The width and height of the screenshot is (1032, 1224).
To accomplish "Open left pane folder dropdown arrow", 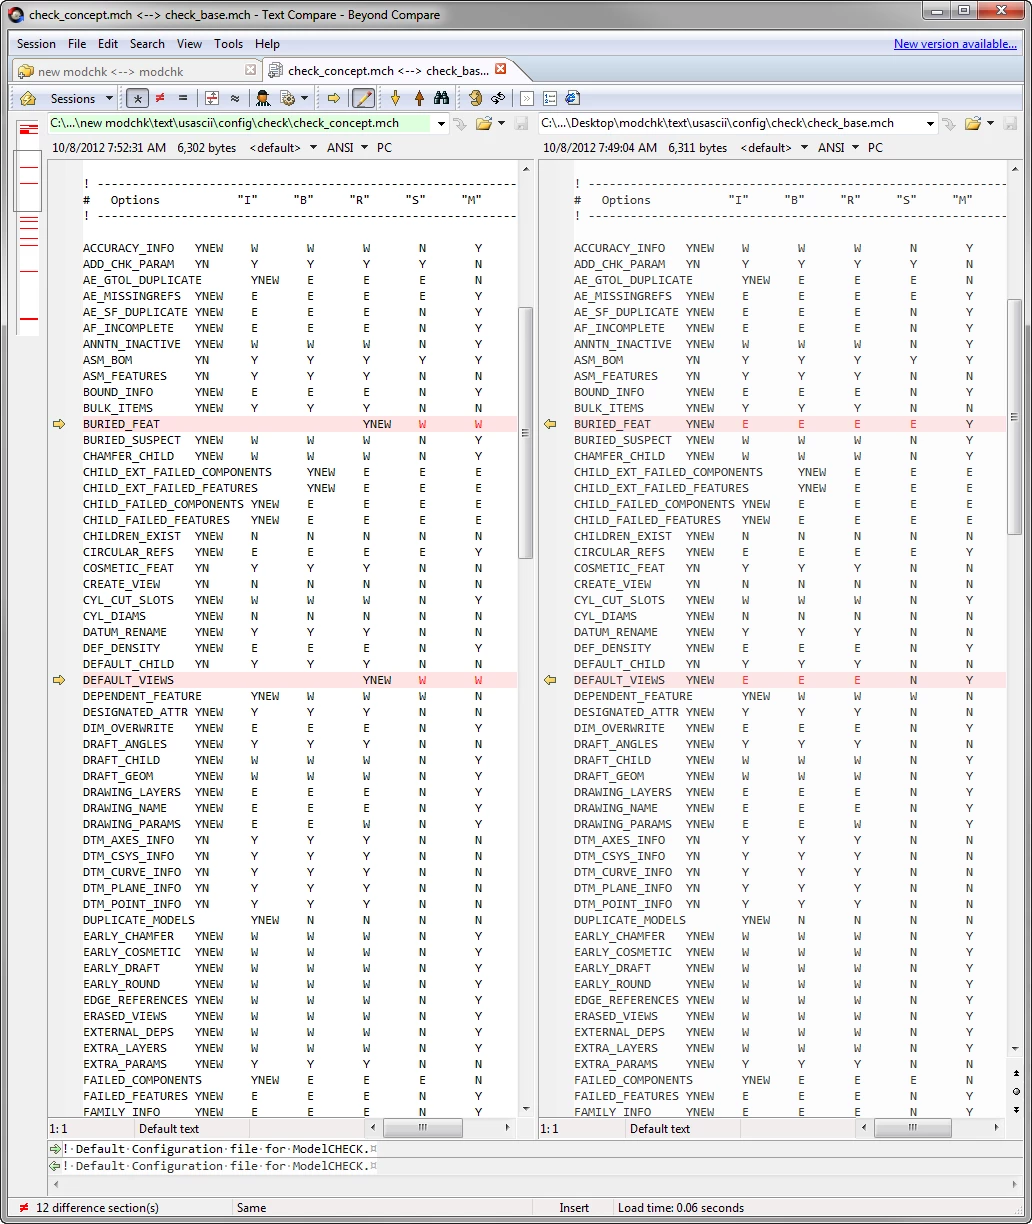I will 501,123.
